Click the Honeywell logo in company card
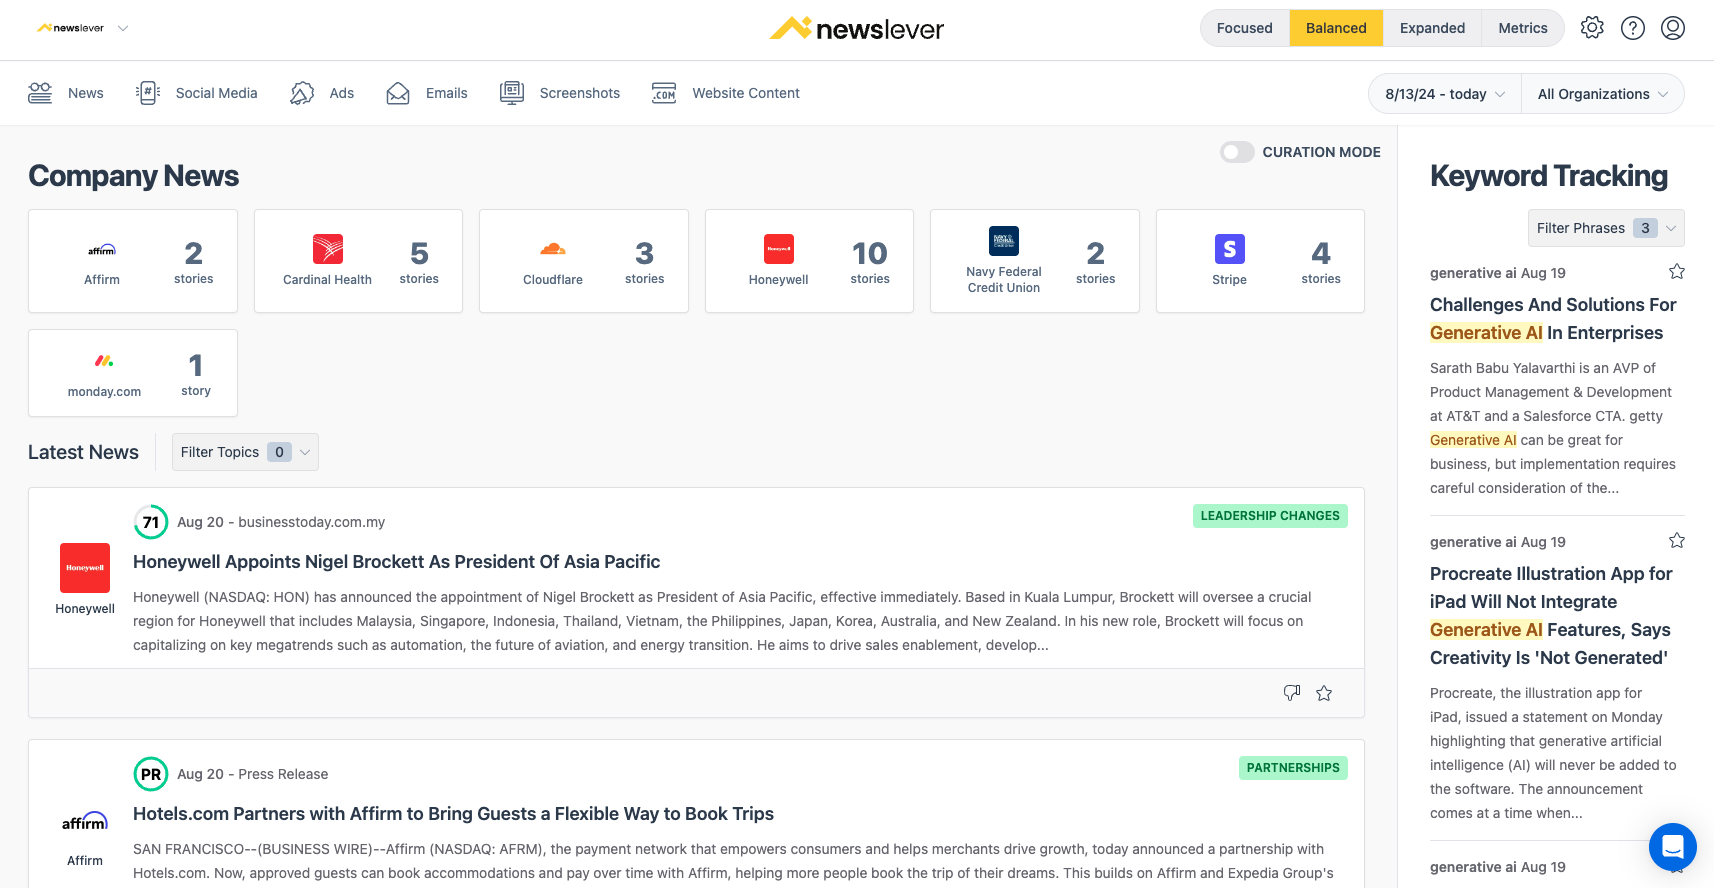 click(779, 249)
